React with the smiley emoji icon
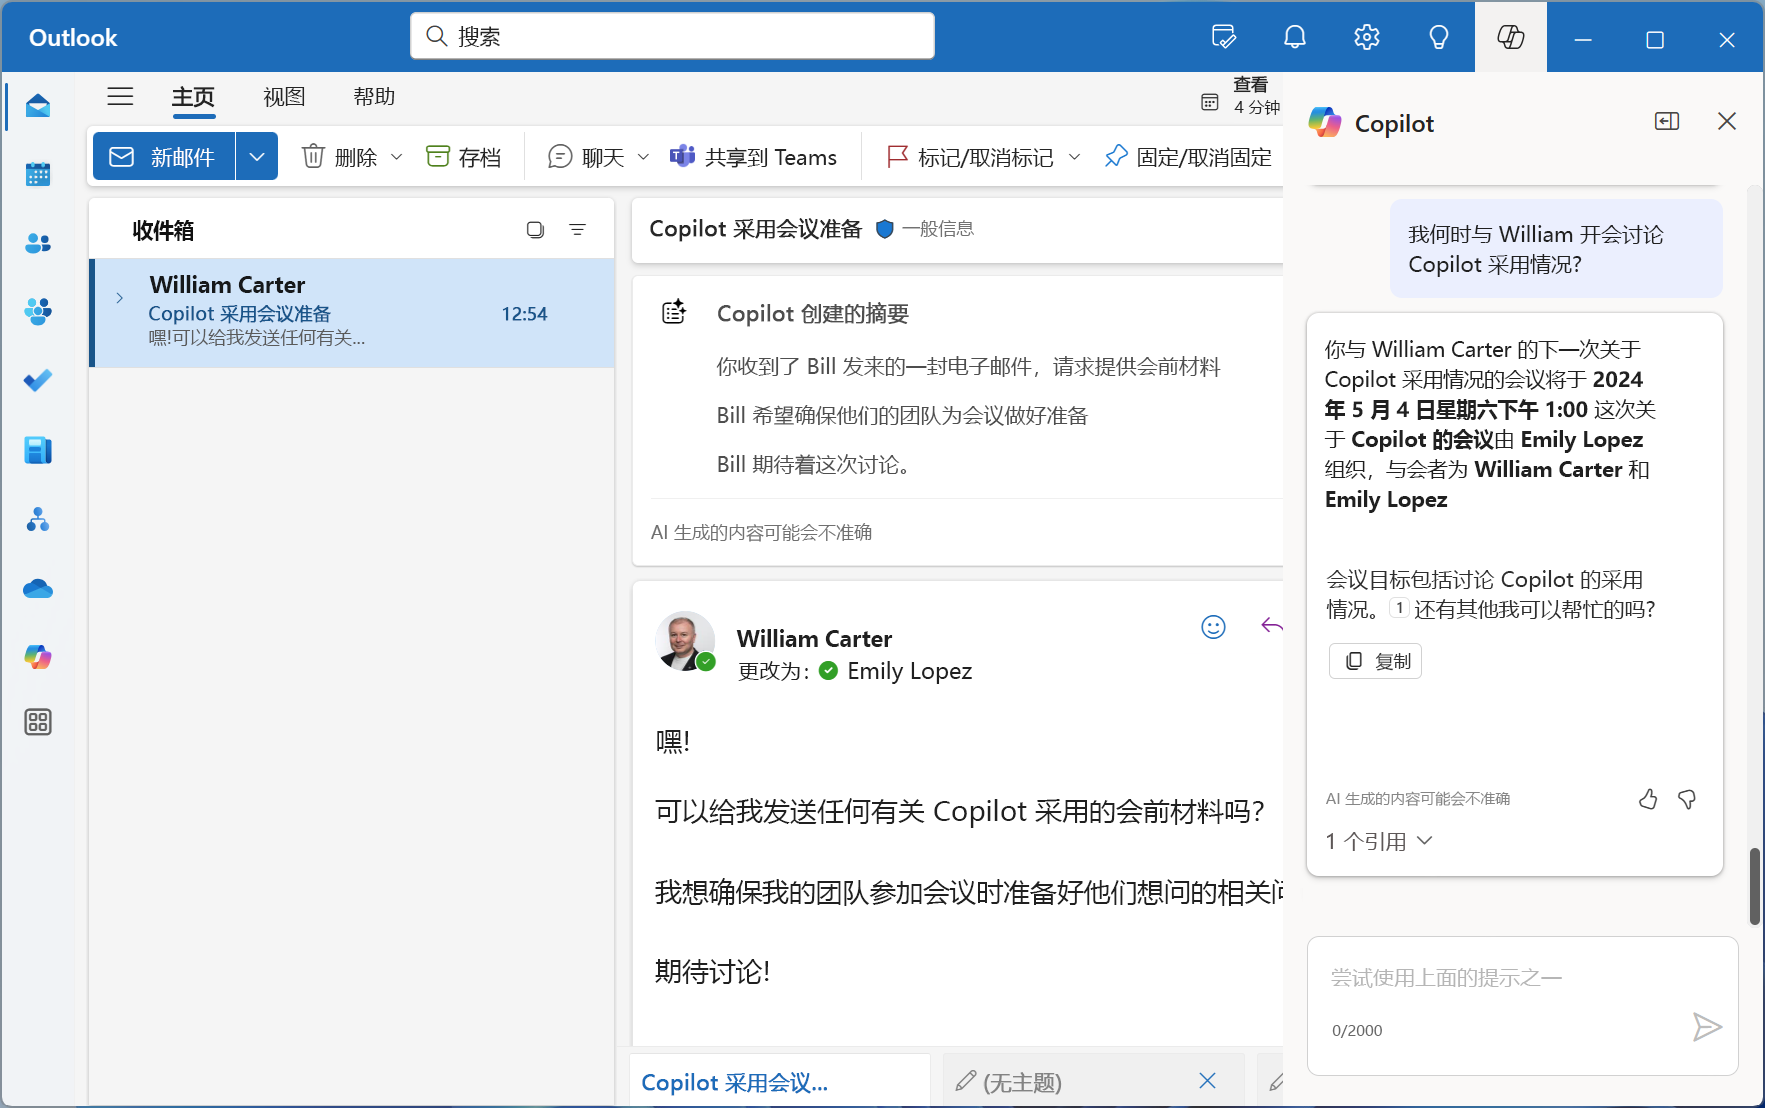Screen dimensions: 1765x1108 coord(1213,627)
